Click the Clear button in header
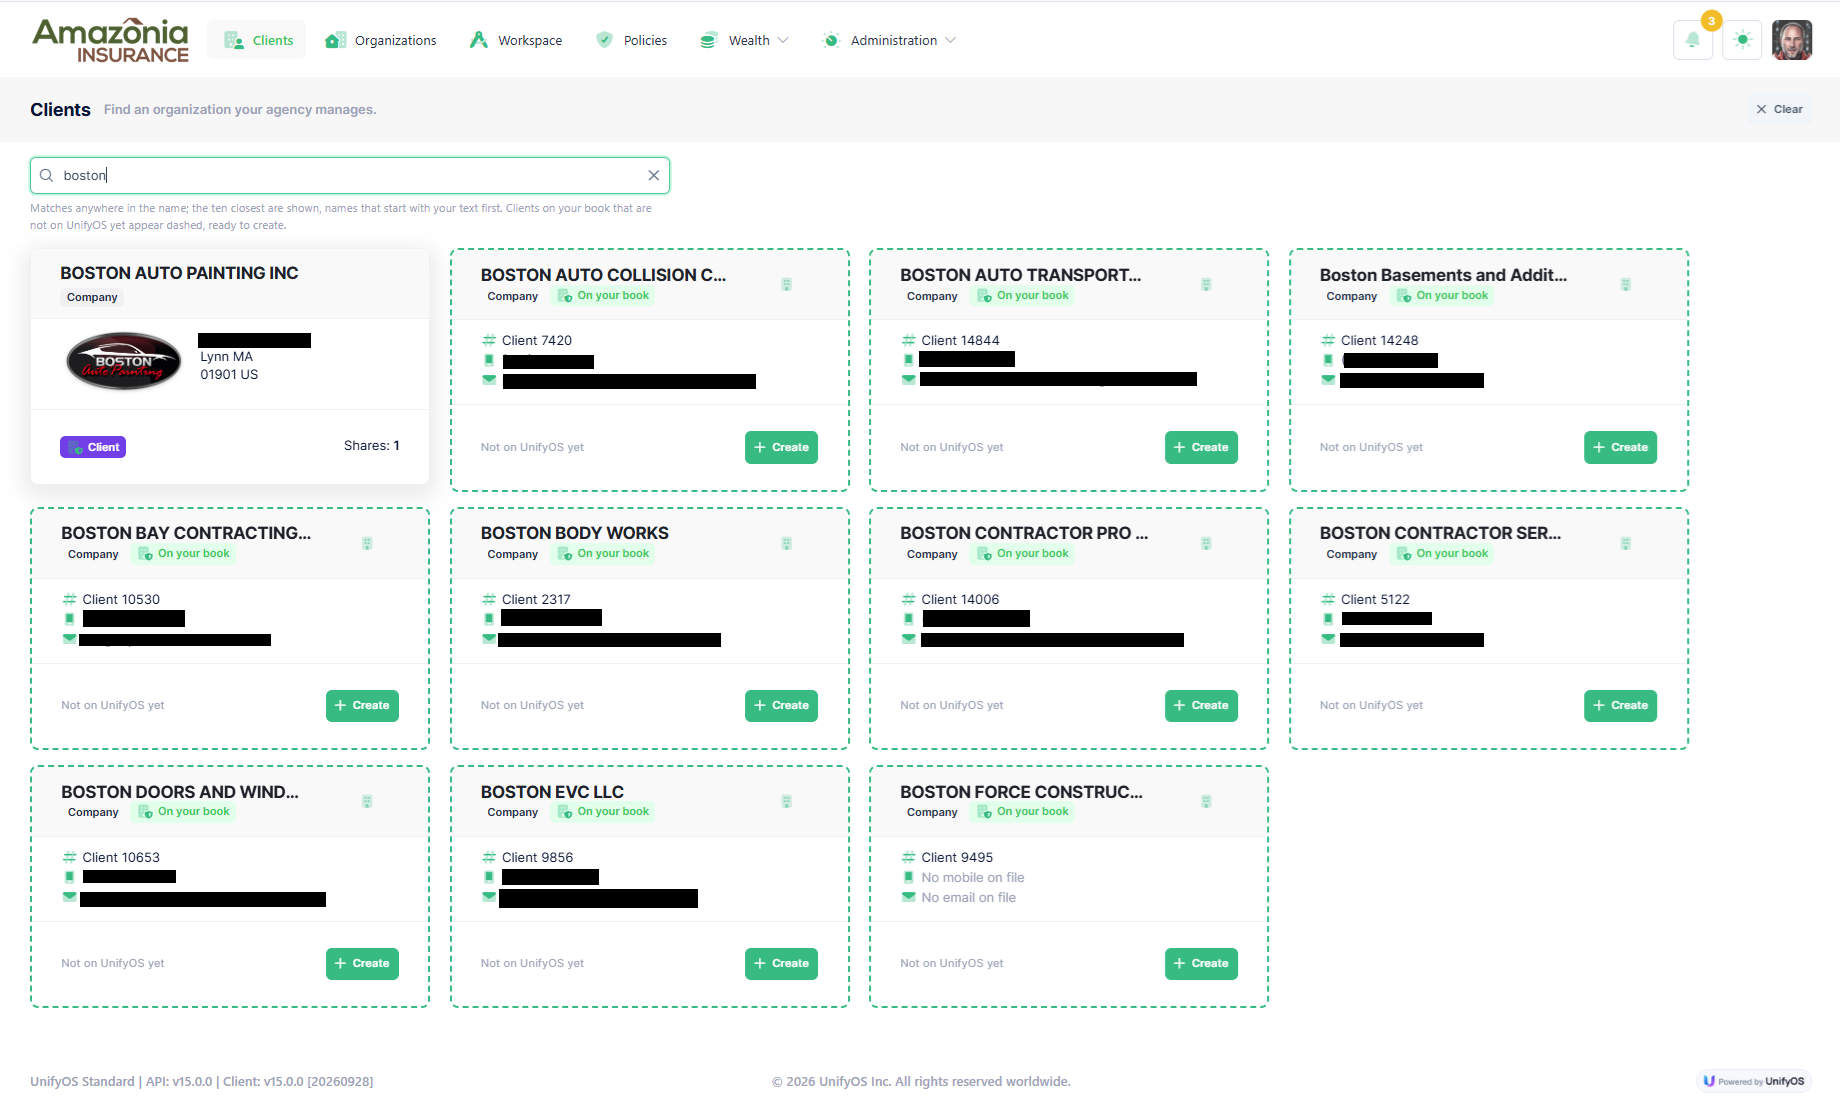 click(1779, 109)
